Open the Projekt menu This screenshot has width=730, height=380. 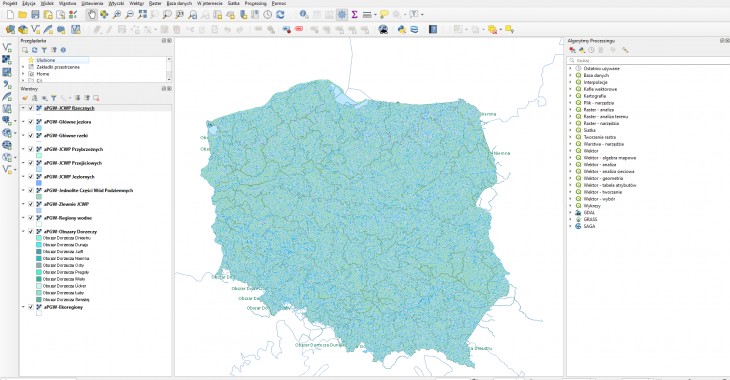[10, 3]
